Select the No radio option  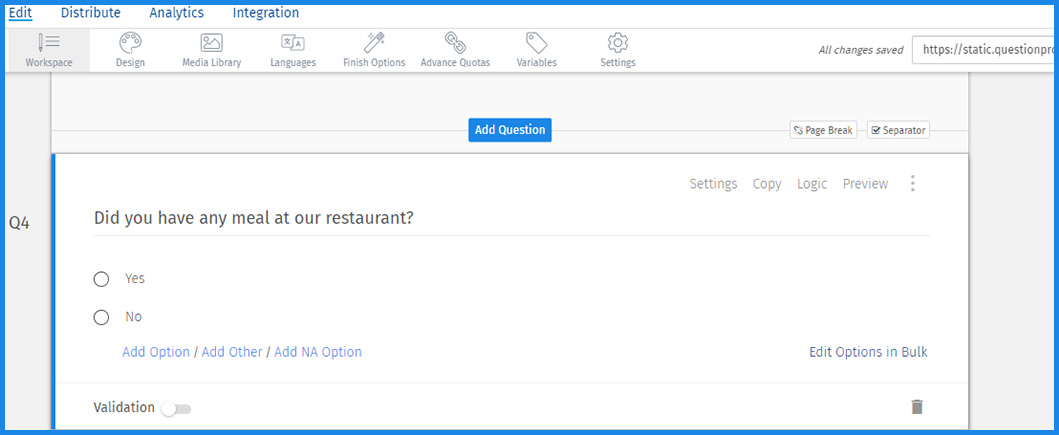click(101, 317)
